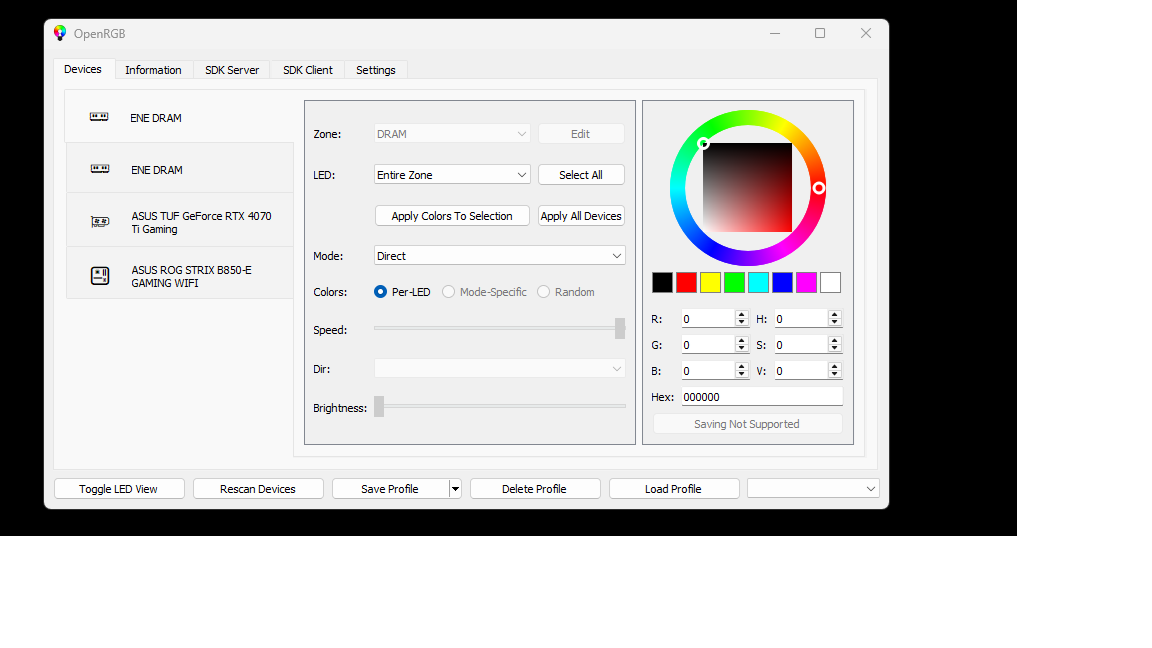
Task: Click the Brightness slider handle
Action: pyautogui.click(x=379, y=406)
